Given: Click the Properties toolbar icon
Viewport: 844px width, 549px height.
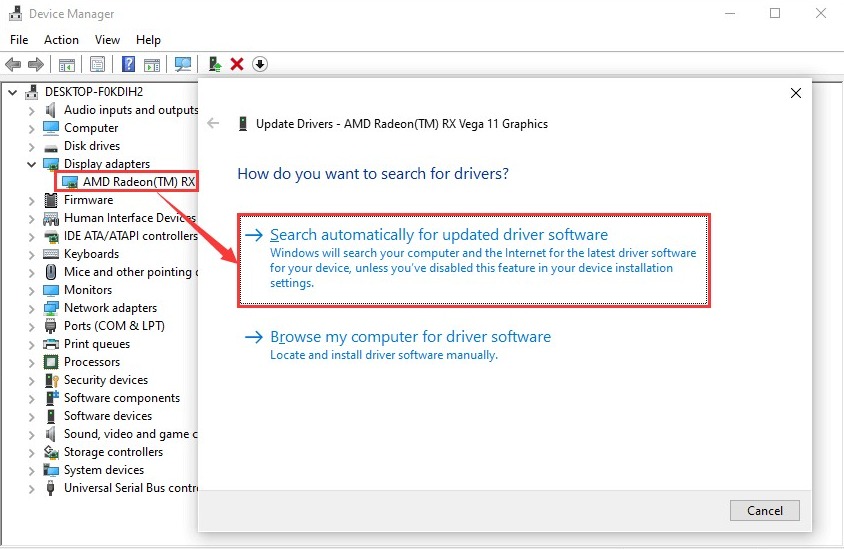Looking at the screenshot, I should point(98,65).
